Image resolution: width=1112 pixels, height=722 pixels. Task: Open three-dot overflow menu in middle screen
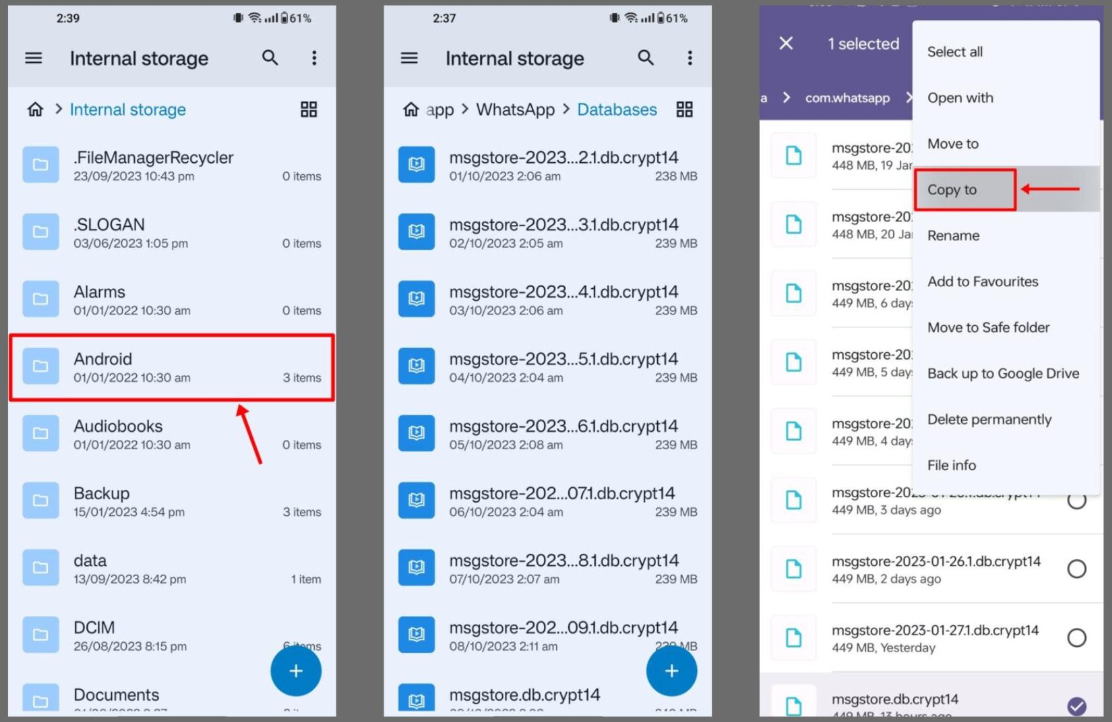click(x=690, y=57)
